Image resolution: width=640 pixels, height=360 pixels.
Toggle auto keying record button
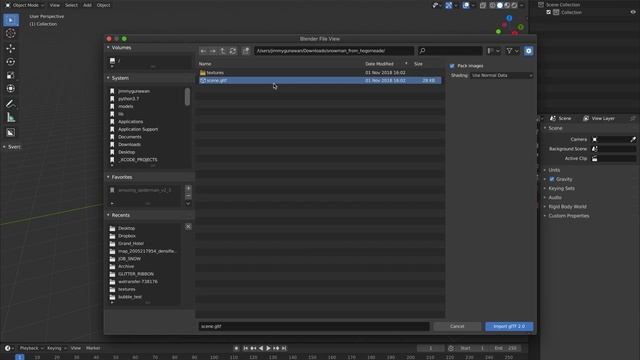(236, 348)
